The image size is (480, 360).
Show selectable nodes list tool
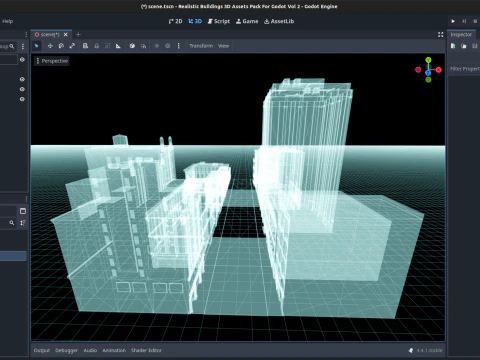pos(85,46)
